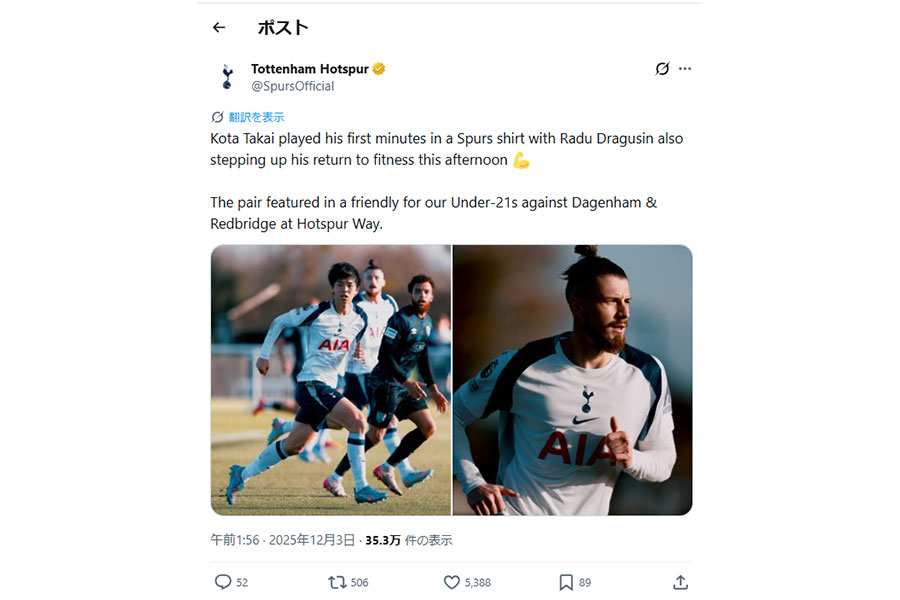Click the 506 repost count
This screenshot has width=900, height=600.
[x=359, y=582]
